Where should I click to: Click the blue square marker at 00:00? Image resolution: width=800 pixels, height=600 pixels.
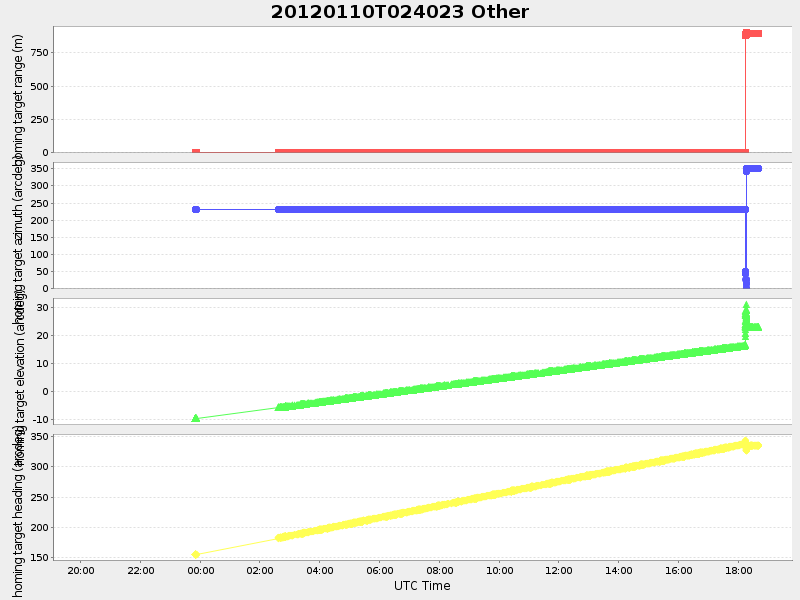pyautogui.click(x=195, y=209)
